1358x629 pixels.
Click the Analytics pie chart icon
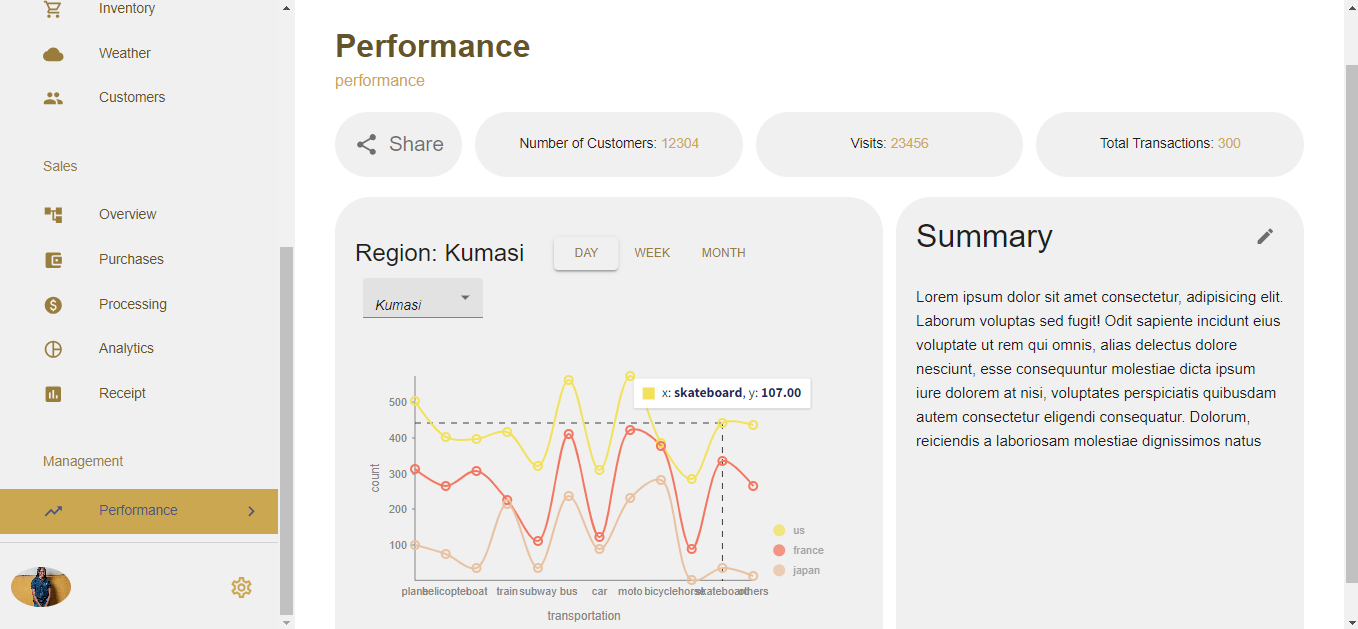(x=53, y=349)
